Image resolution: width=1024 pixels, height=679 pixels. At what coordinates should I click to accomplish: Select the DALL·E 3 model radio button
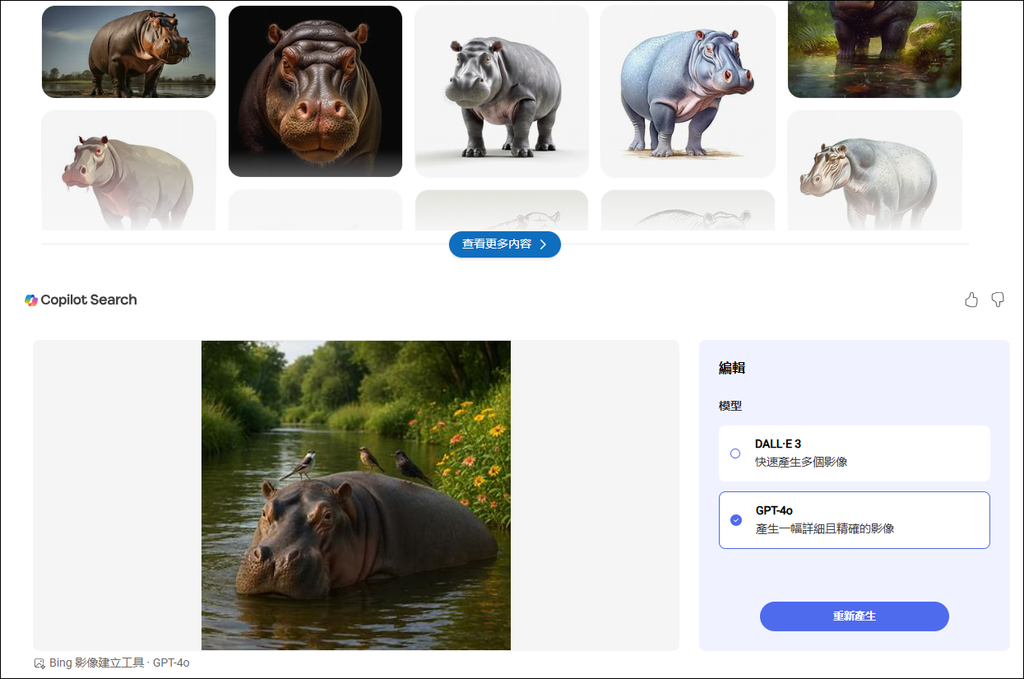[x=735, y=453]
